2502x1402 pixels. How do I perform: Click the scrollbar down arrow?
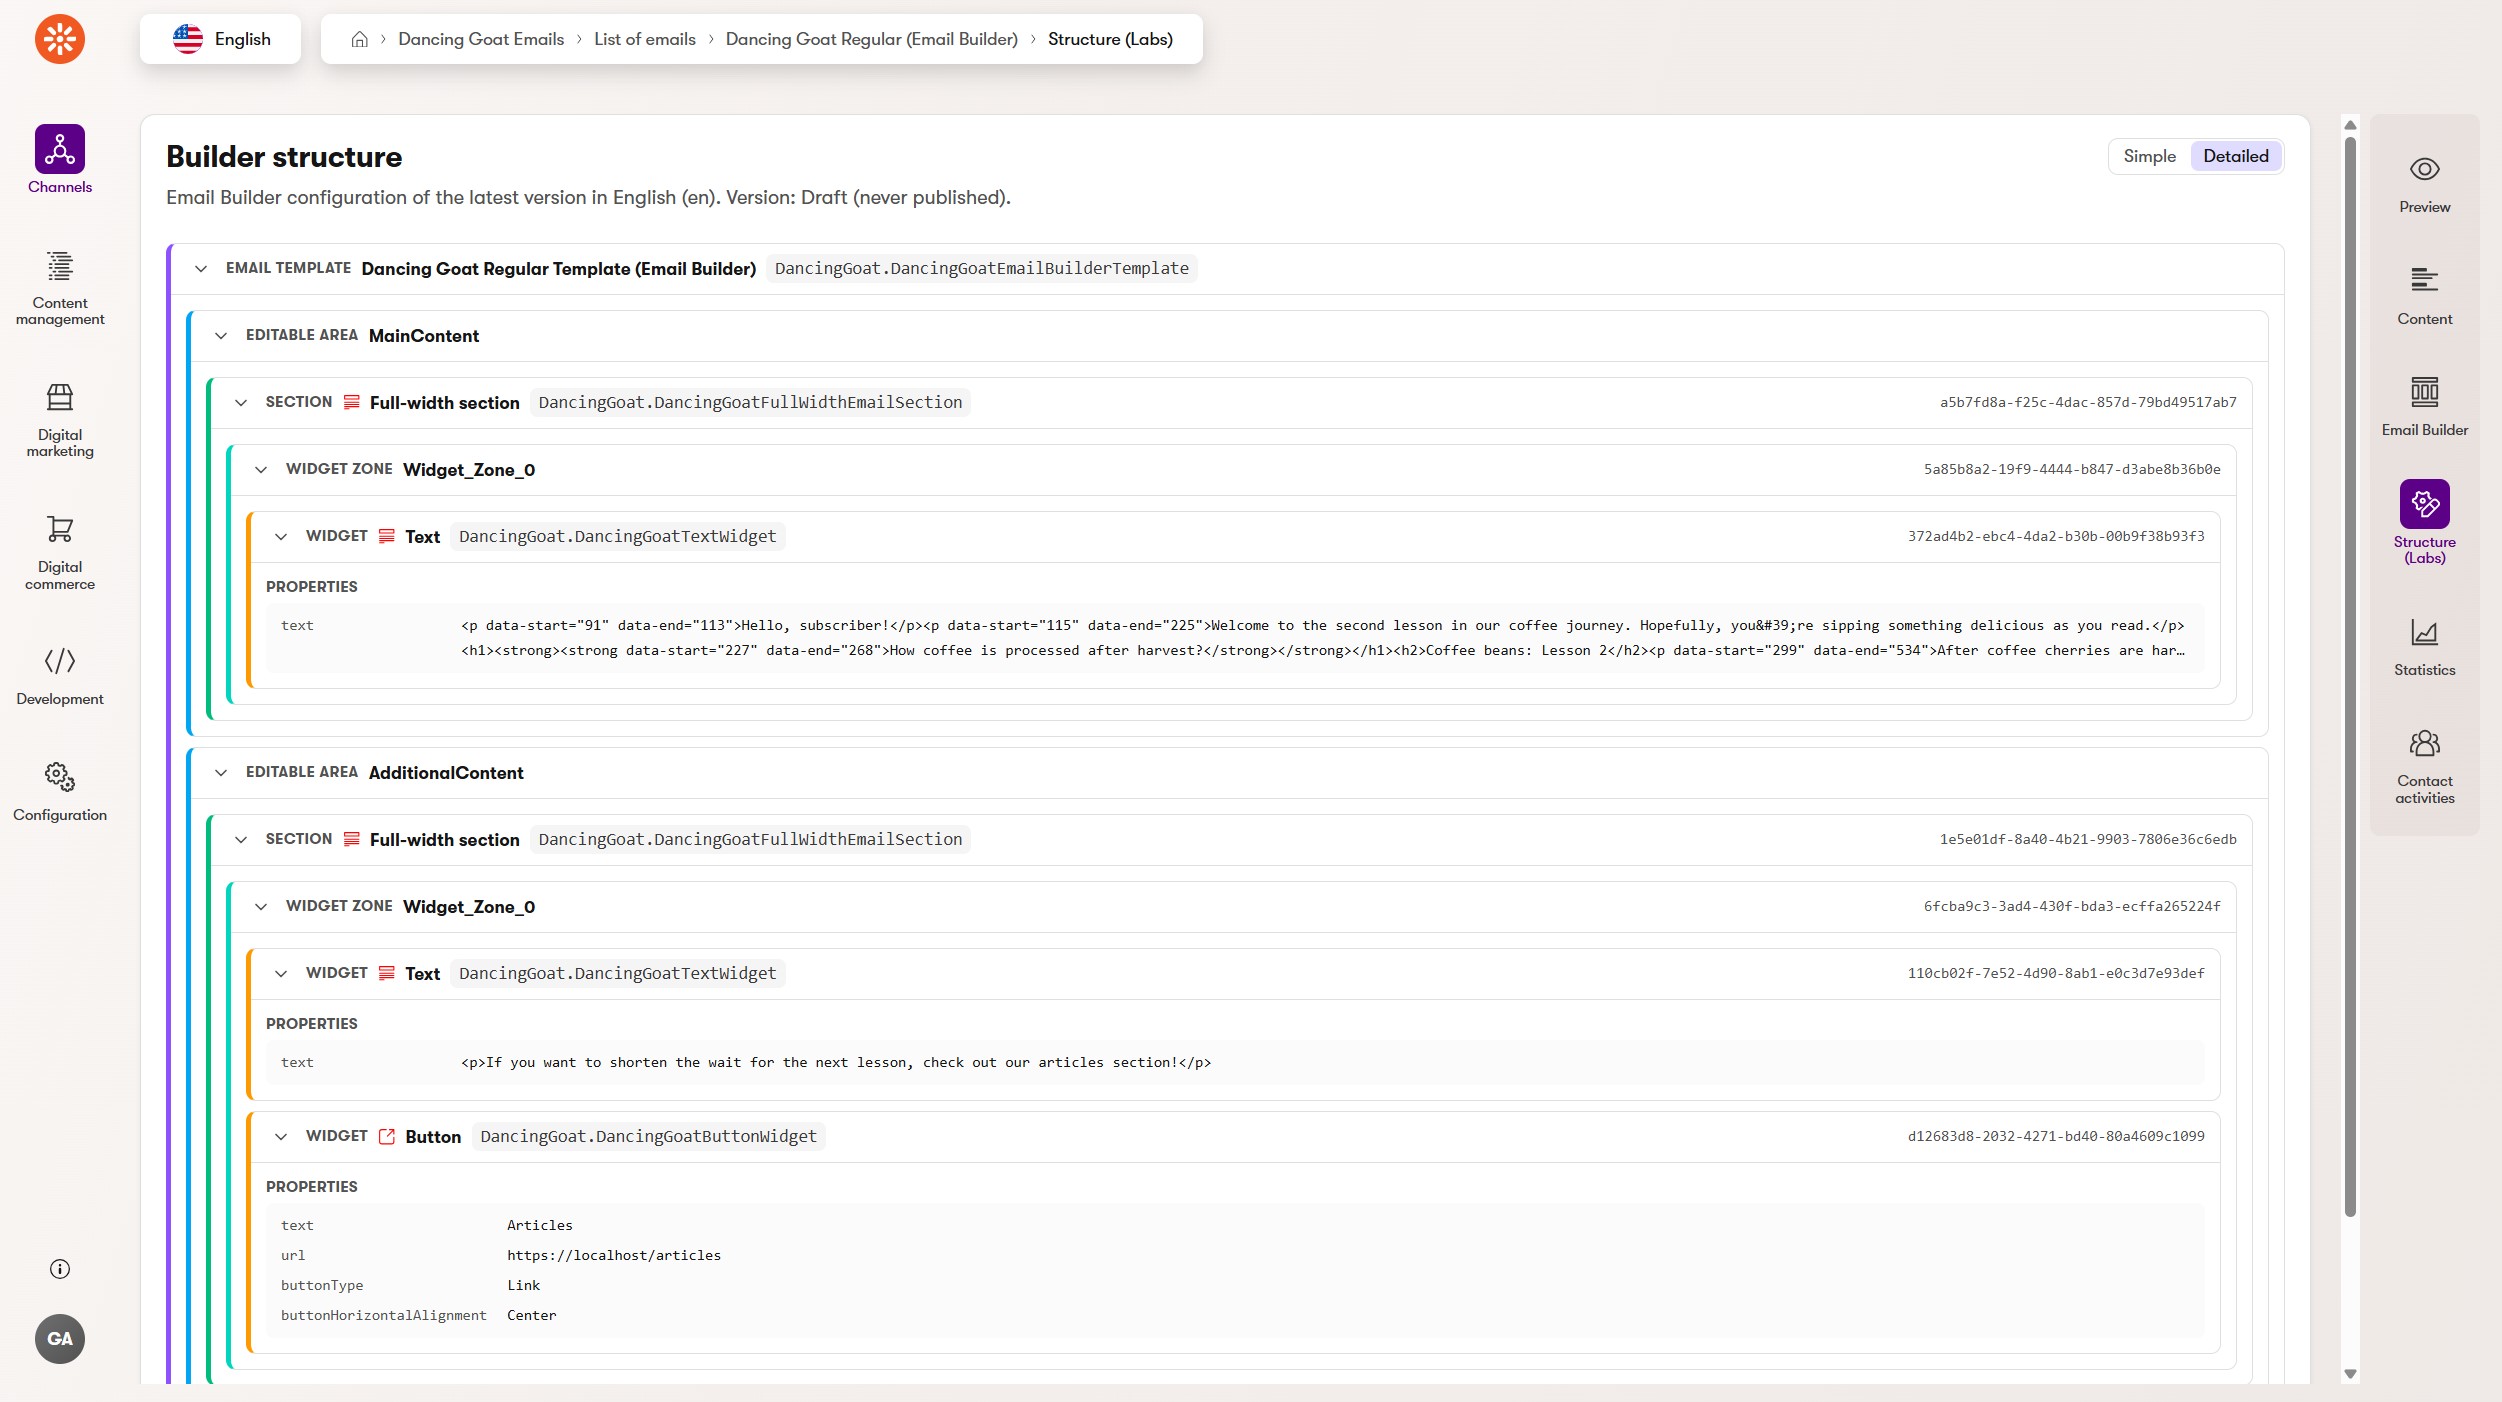[2350, 1374]
